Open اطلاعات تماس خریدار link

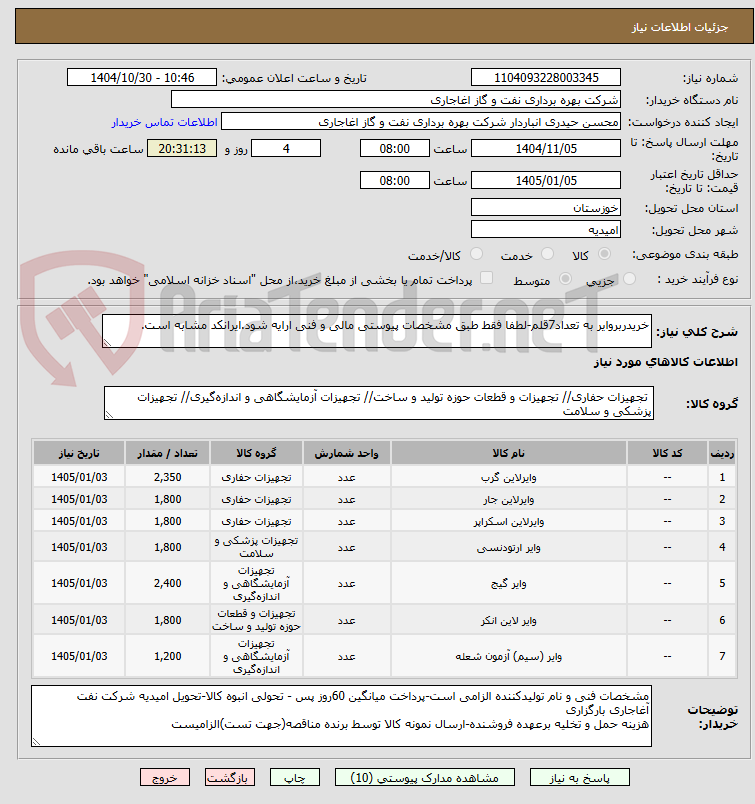click(x=164, y=122)
